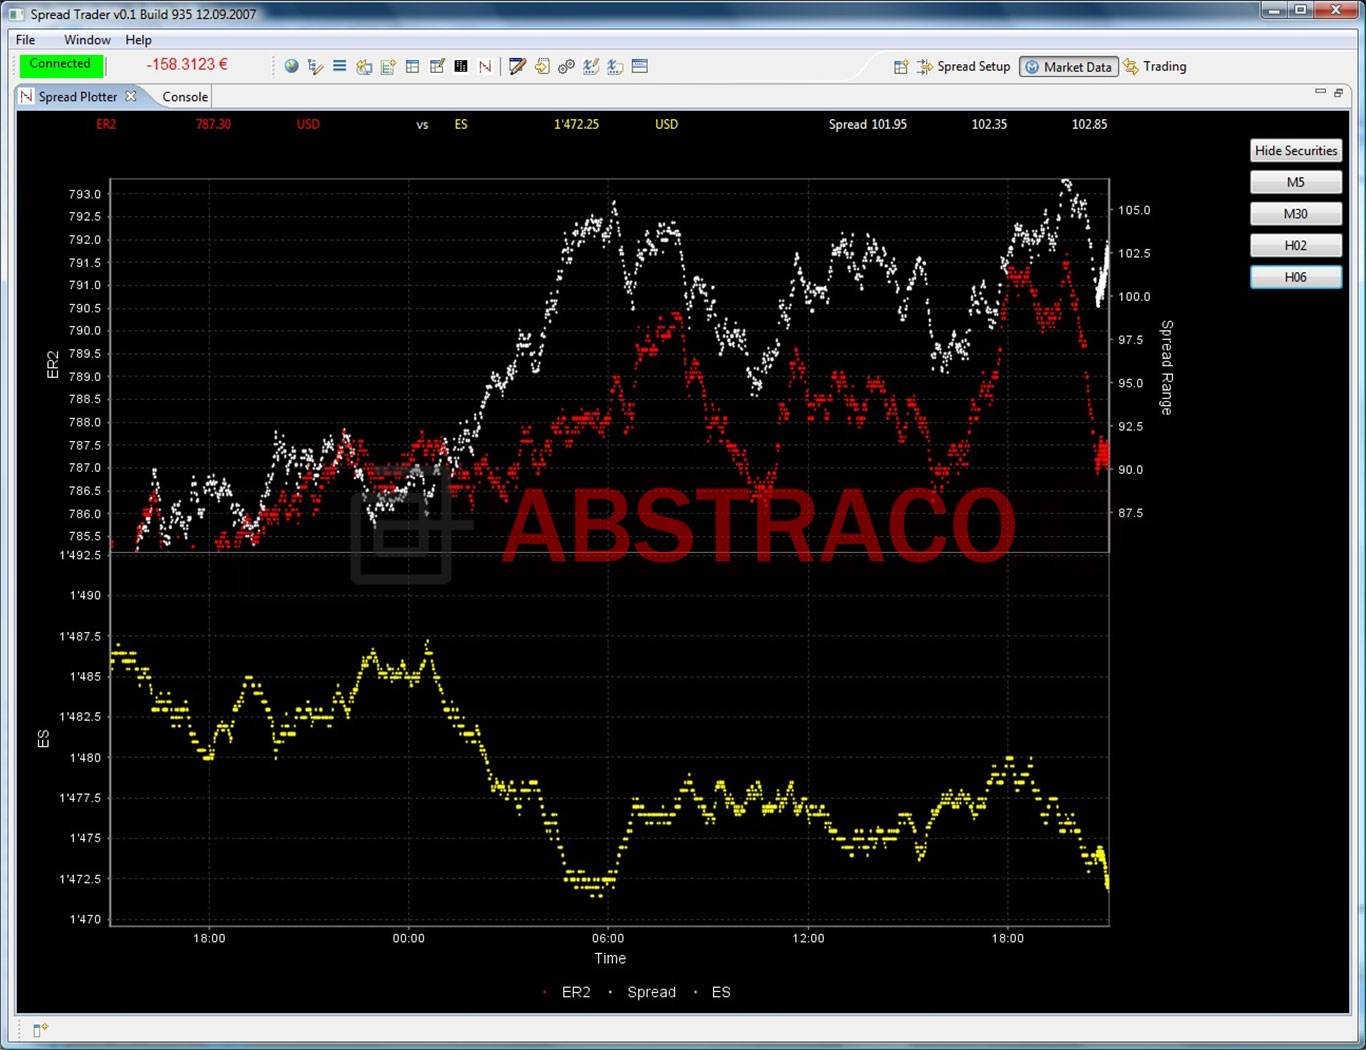This screenshot has height=1050, width=1366.
Task: Toggle the H02 timeframe
Action: point(1295,245)
